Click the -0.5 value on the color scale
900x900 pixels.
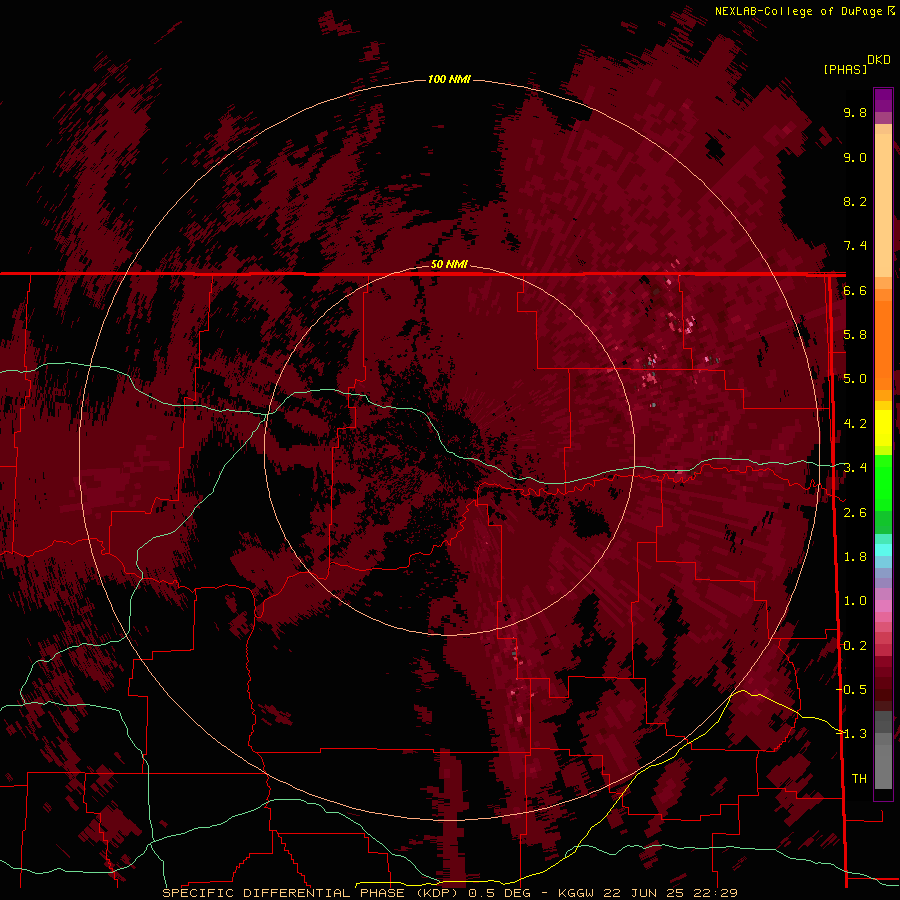coord(851,689)
